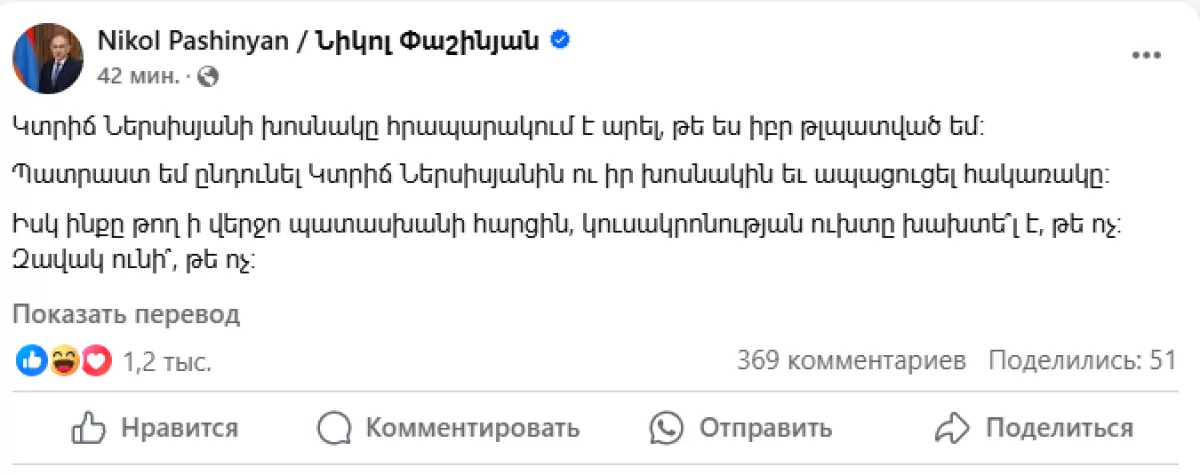Open the post's 42 мин. timestamp
This screenshot has width=1200, height=474.
coord(138,75)
